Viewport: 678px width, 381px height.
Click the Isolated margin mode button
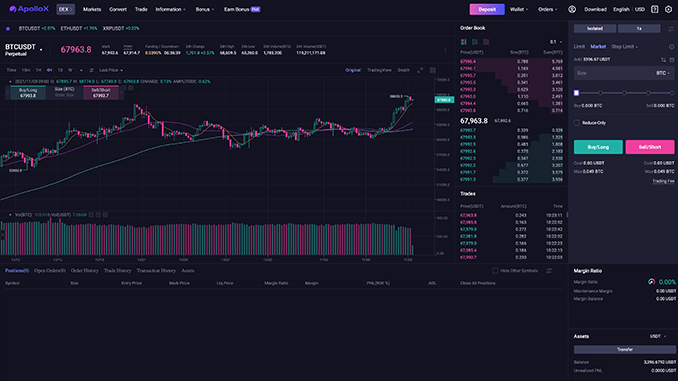click(595, 29)
